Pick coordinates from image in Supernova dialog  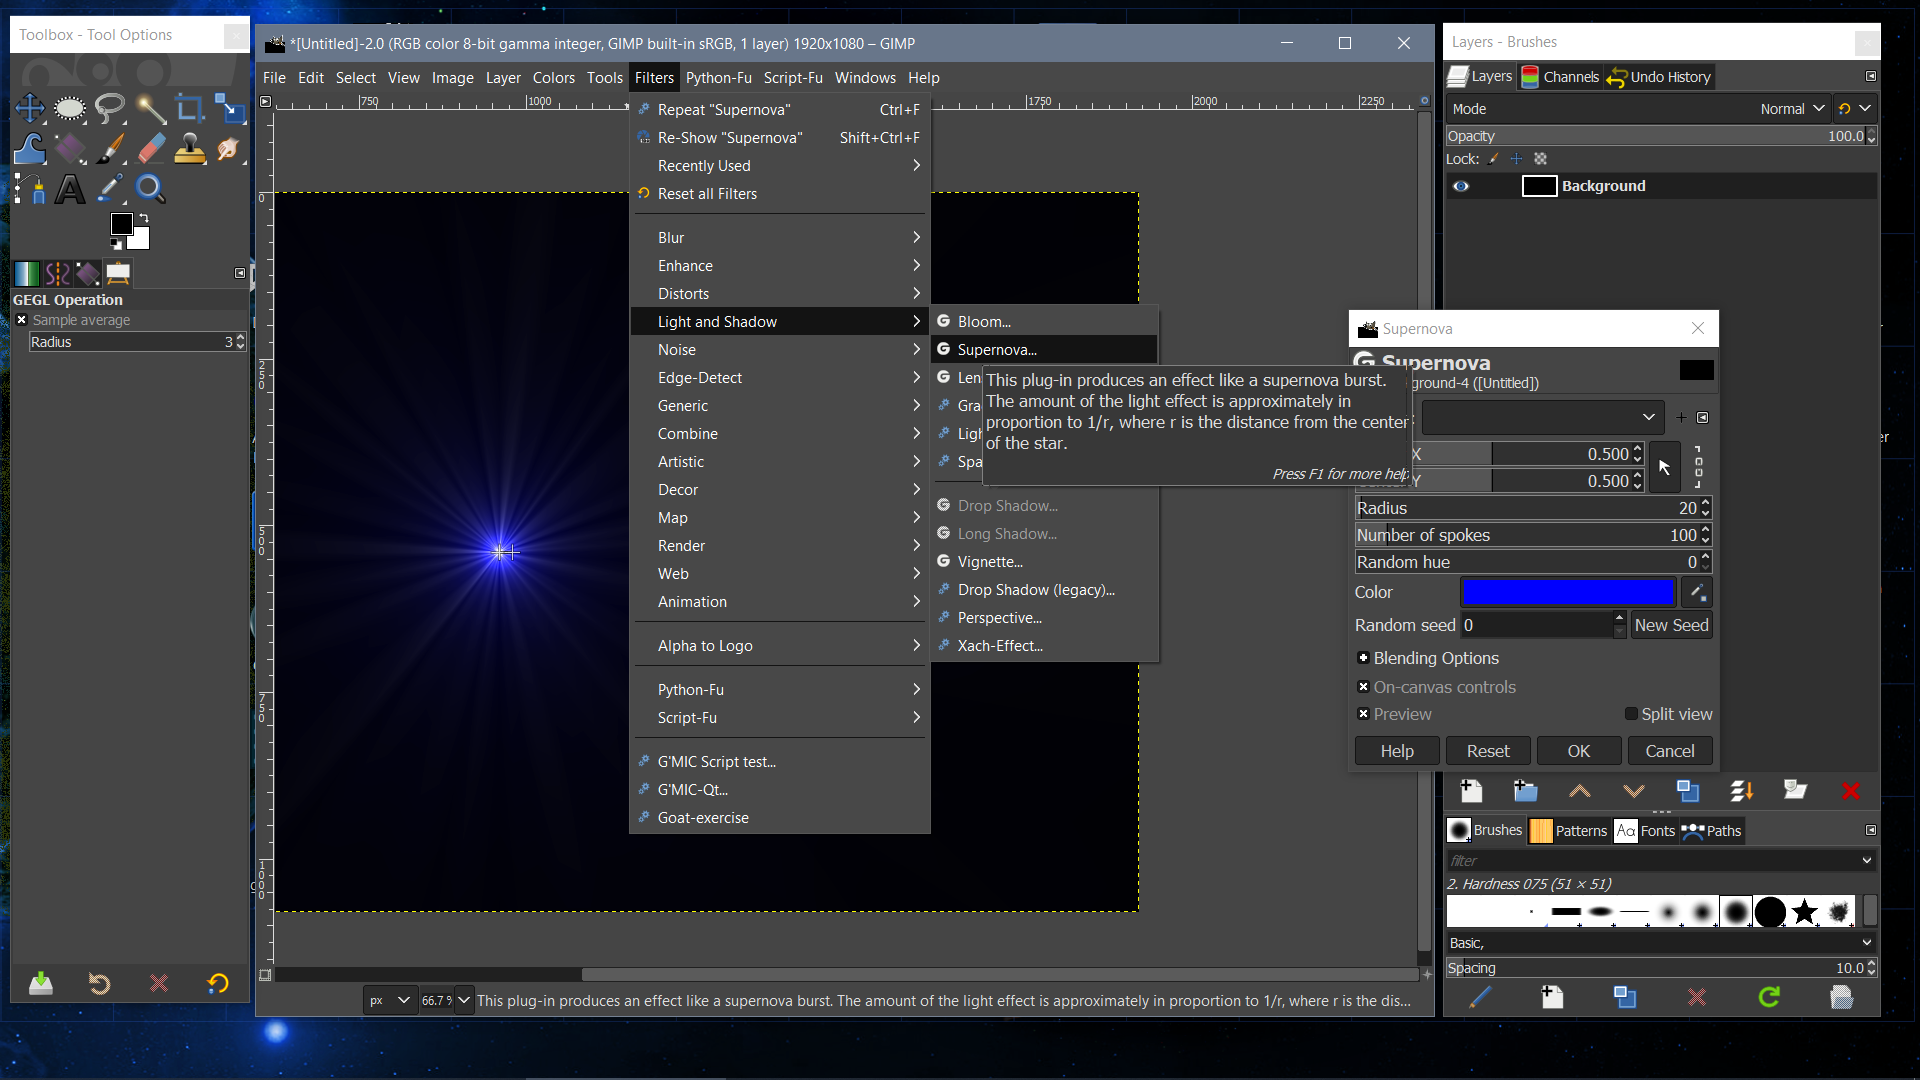tap(1665, 467)
